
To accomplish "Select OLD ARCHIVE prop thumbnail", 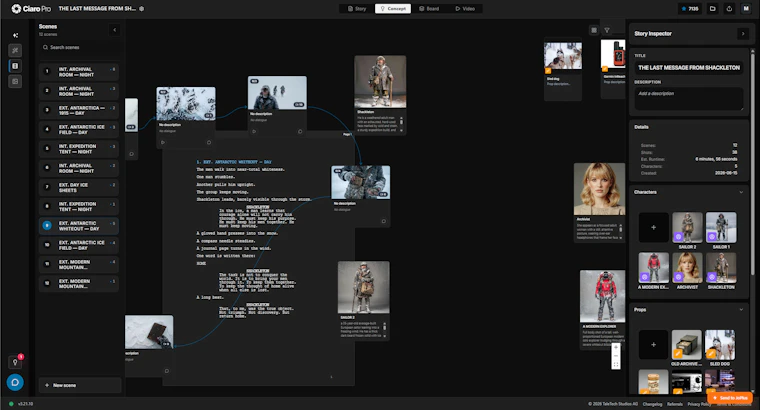I will point(687,345).
